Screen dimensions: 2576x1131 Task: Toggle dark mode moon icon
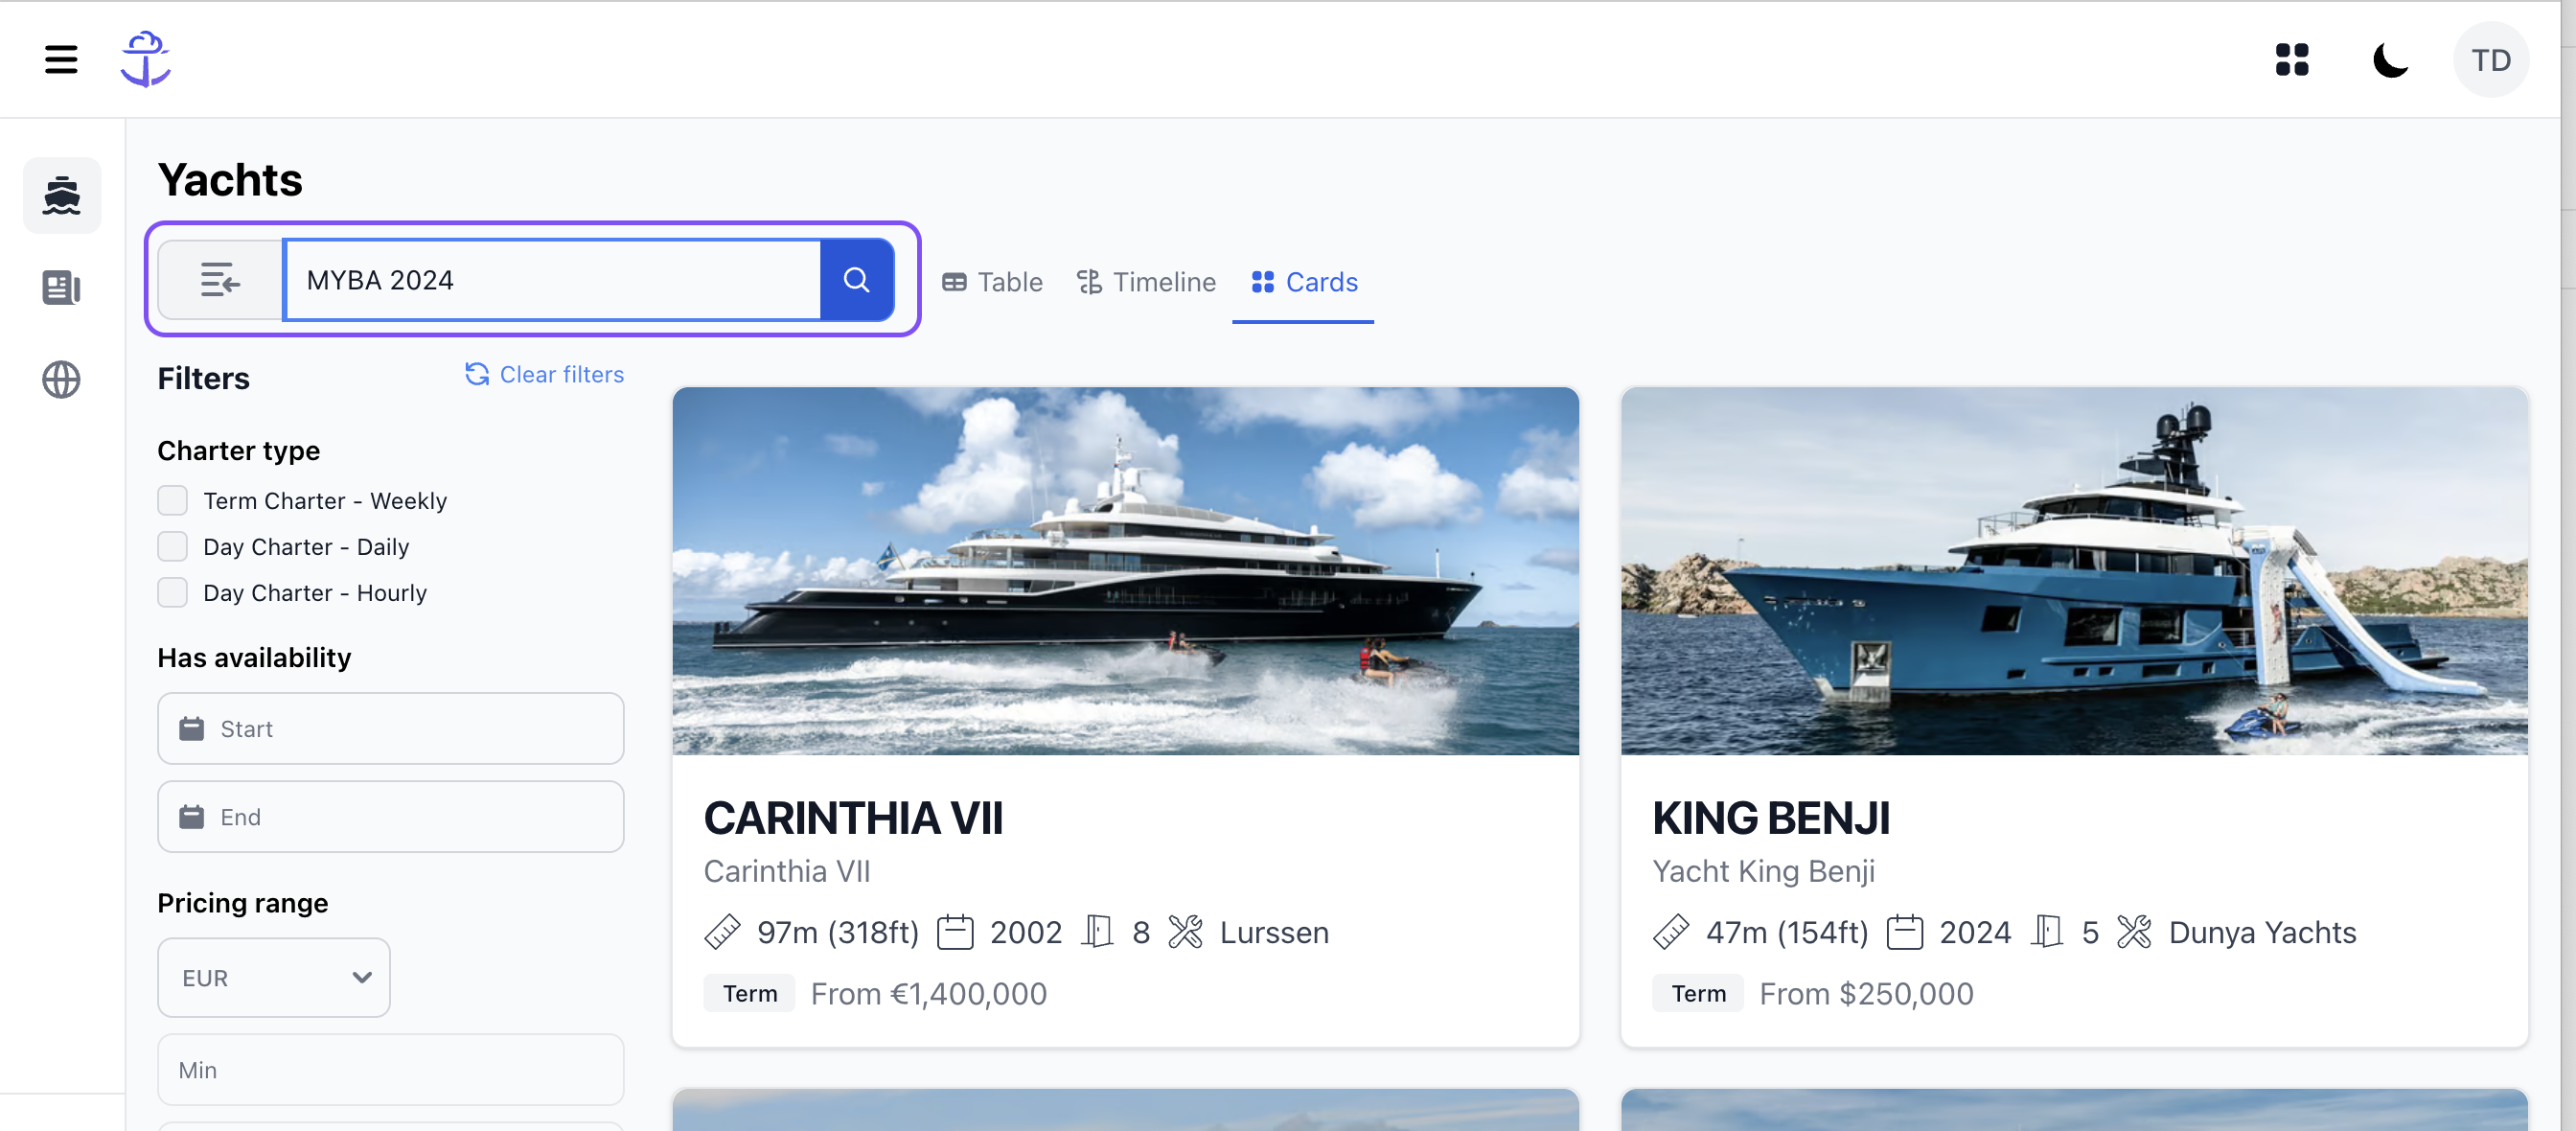(x=2390, y=60)
